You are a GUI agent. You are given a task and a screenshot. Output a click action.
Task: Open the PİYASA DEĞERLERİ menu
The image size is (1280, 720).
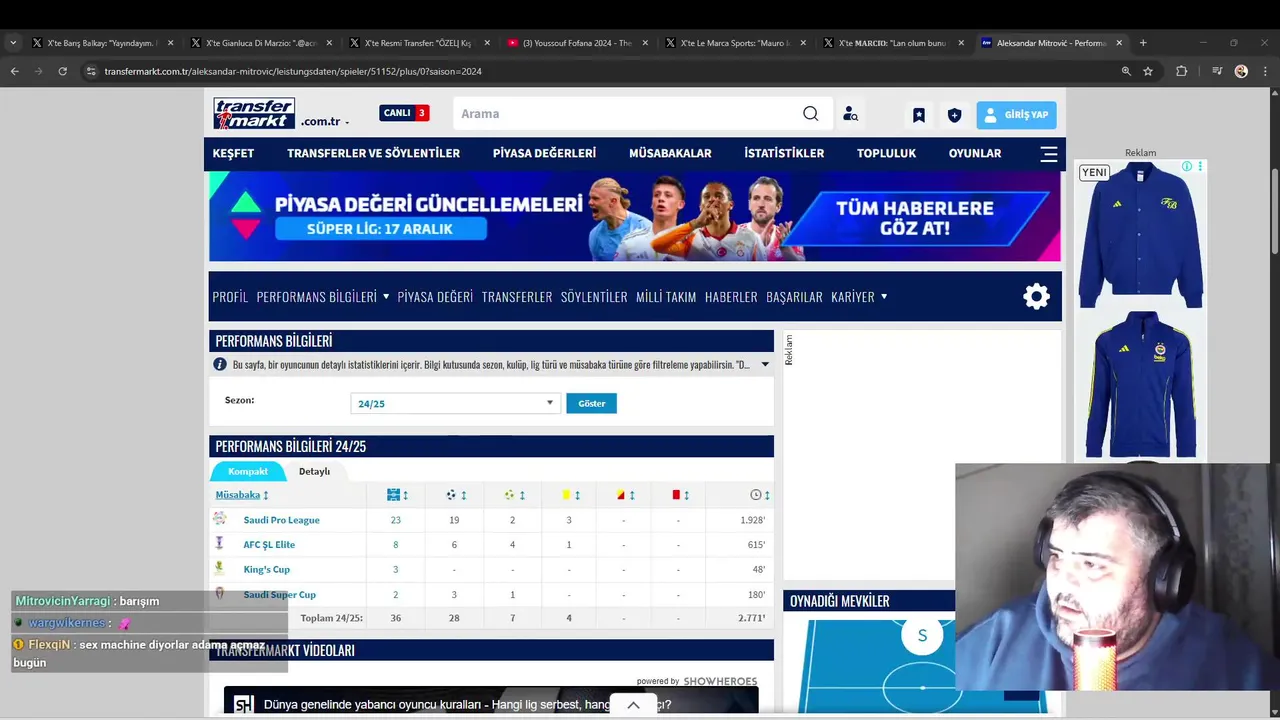click(544, 153)
